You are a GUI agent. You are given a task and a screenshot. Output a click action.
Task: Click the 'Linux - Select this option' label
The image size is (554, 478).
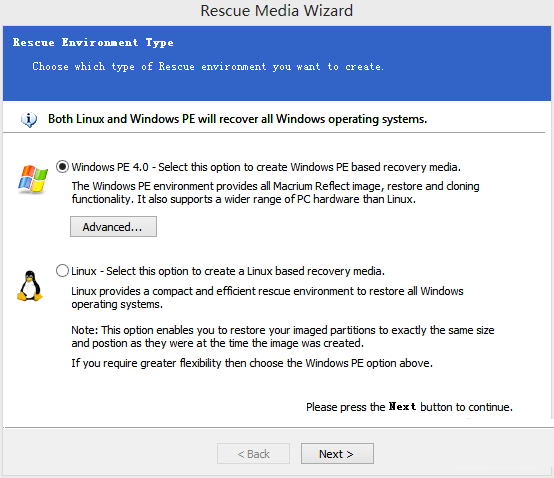[x=228, y=271]
